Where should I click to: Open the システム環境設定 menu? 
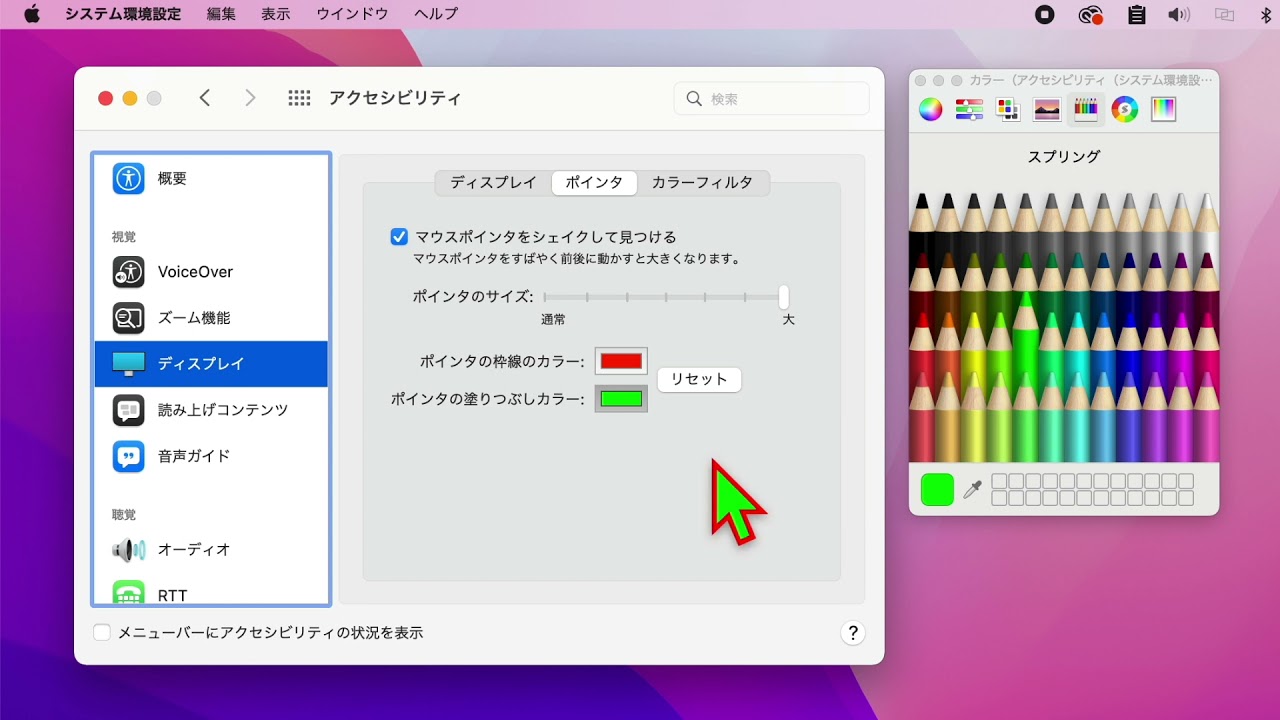coord(123,14)
